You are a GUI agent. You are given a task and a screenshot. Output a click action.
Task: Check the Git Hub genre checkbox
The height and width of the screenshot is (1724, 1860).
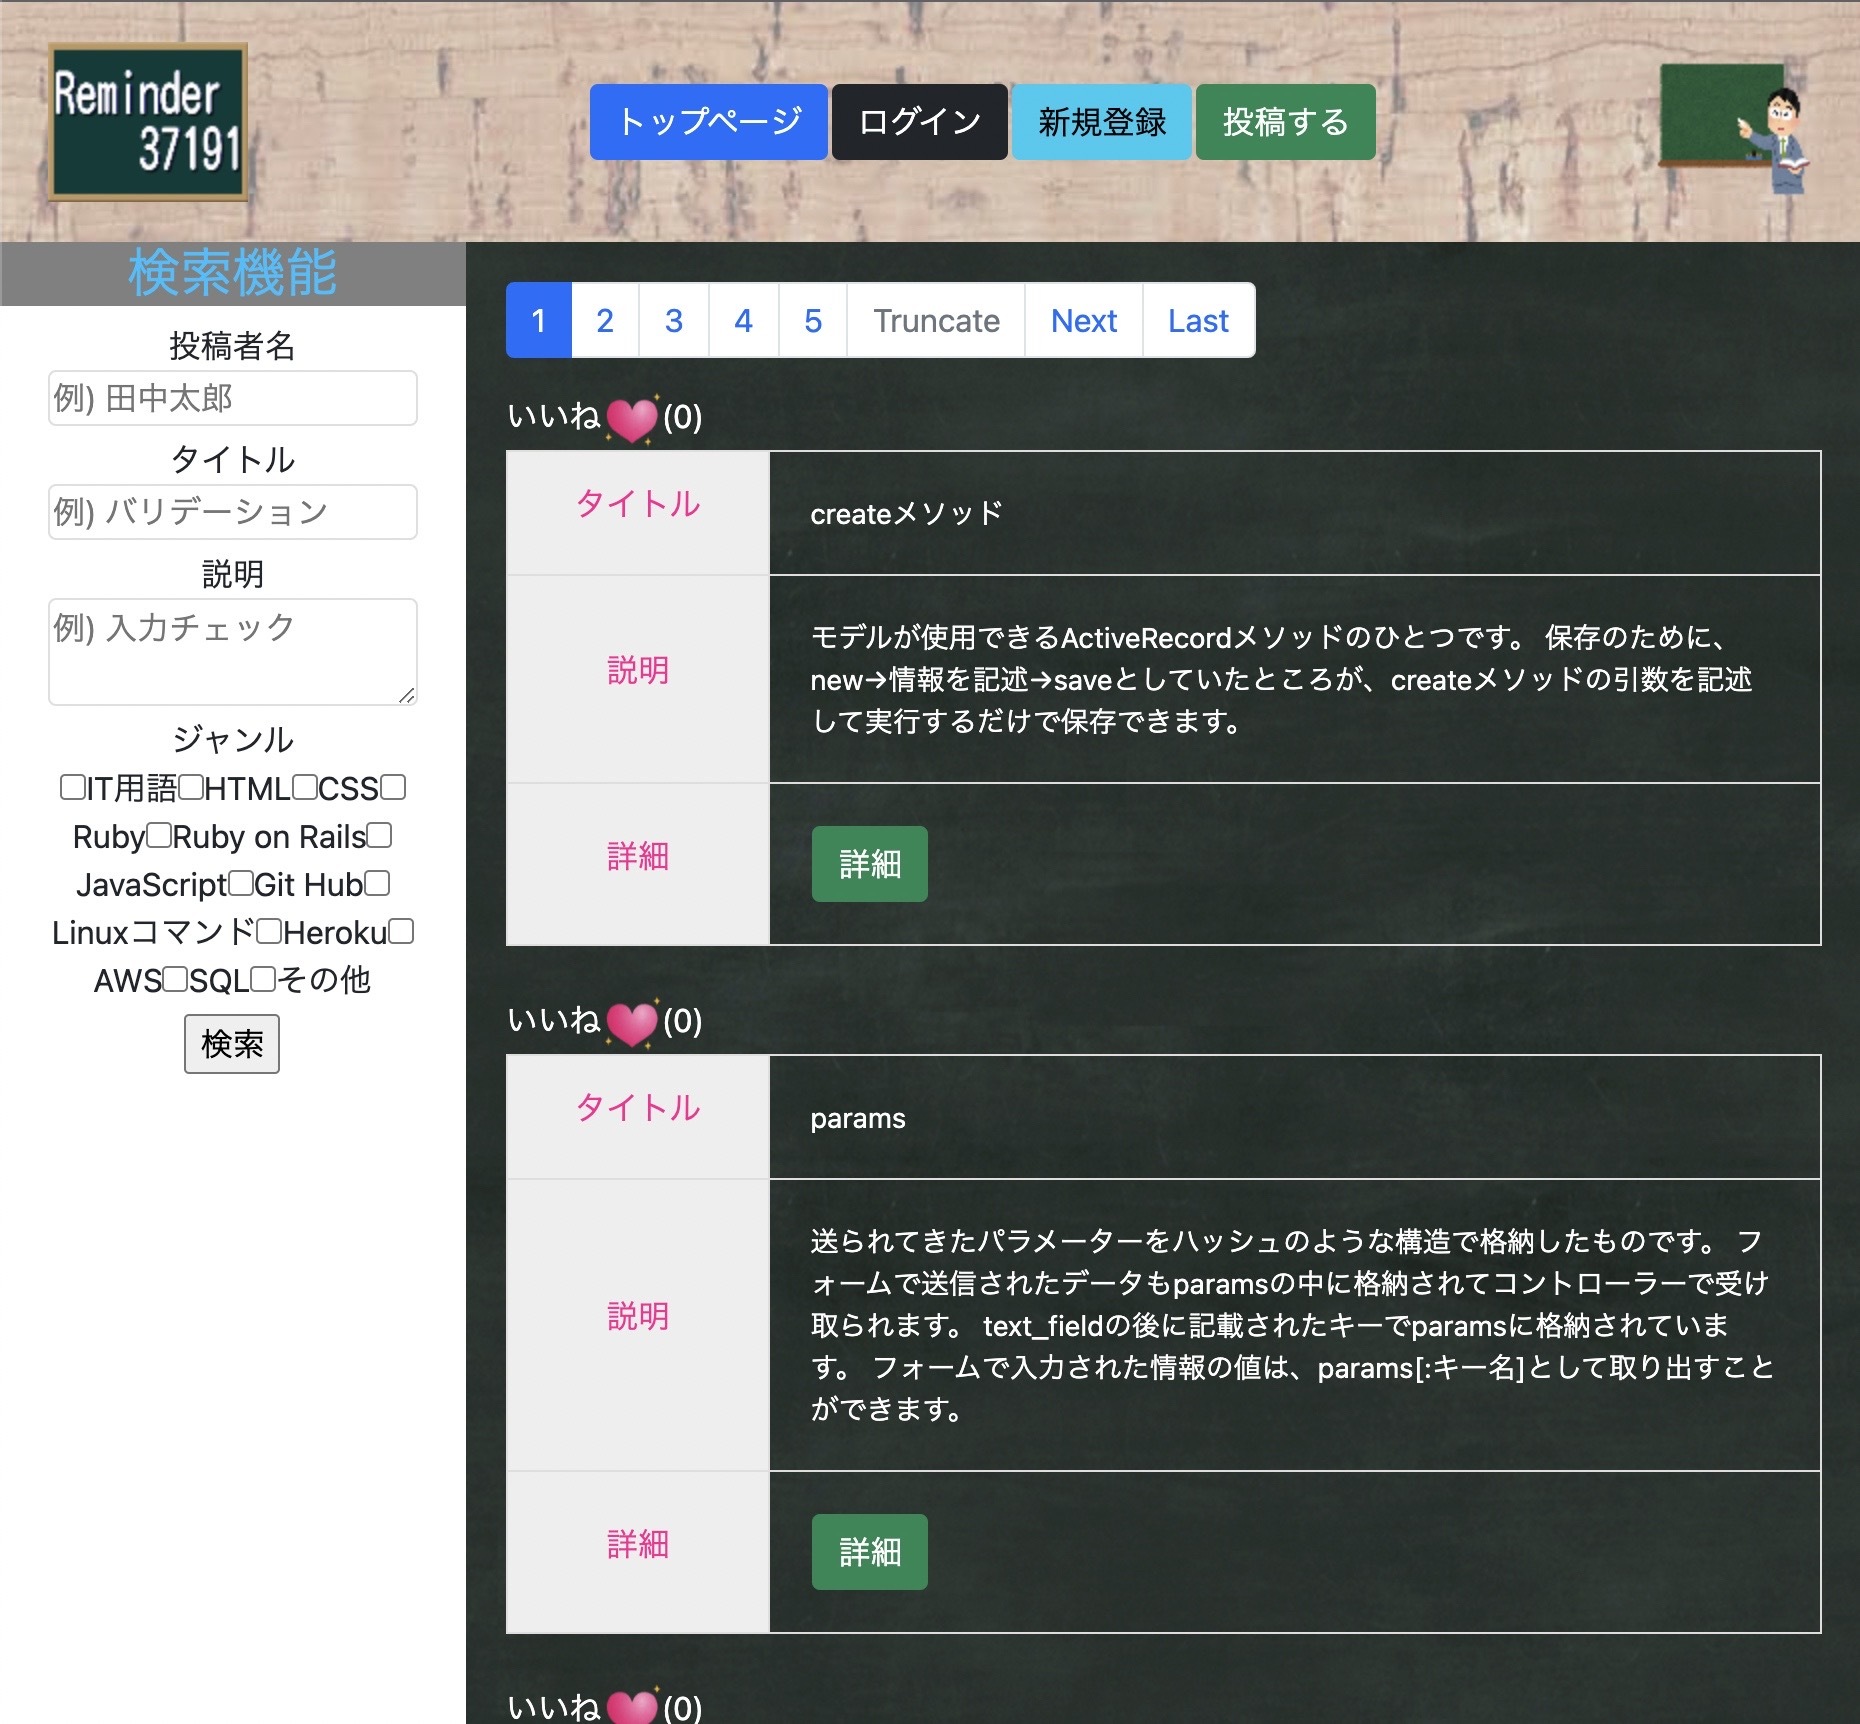240,883
